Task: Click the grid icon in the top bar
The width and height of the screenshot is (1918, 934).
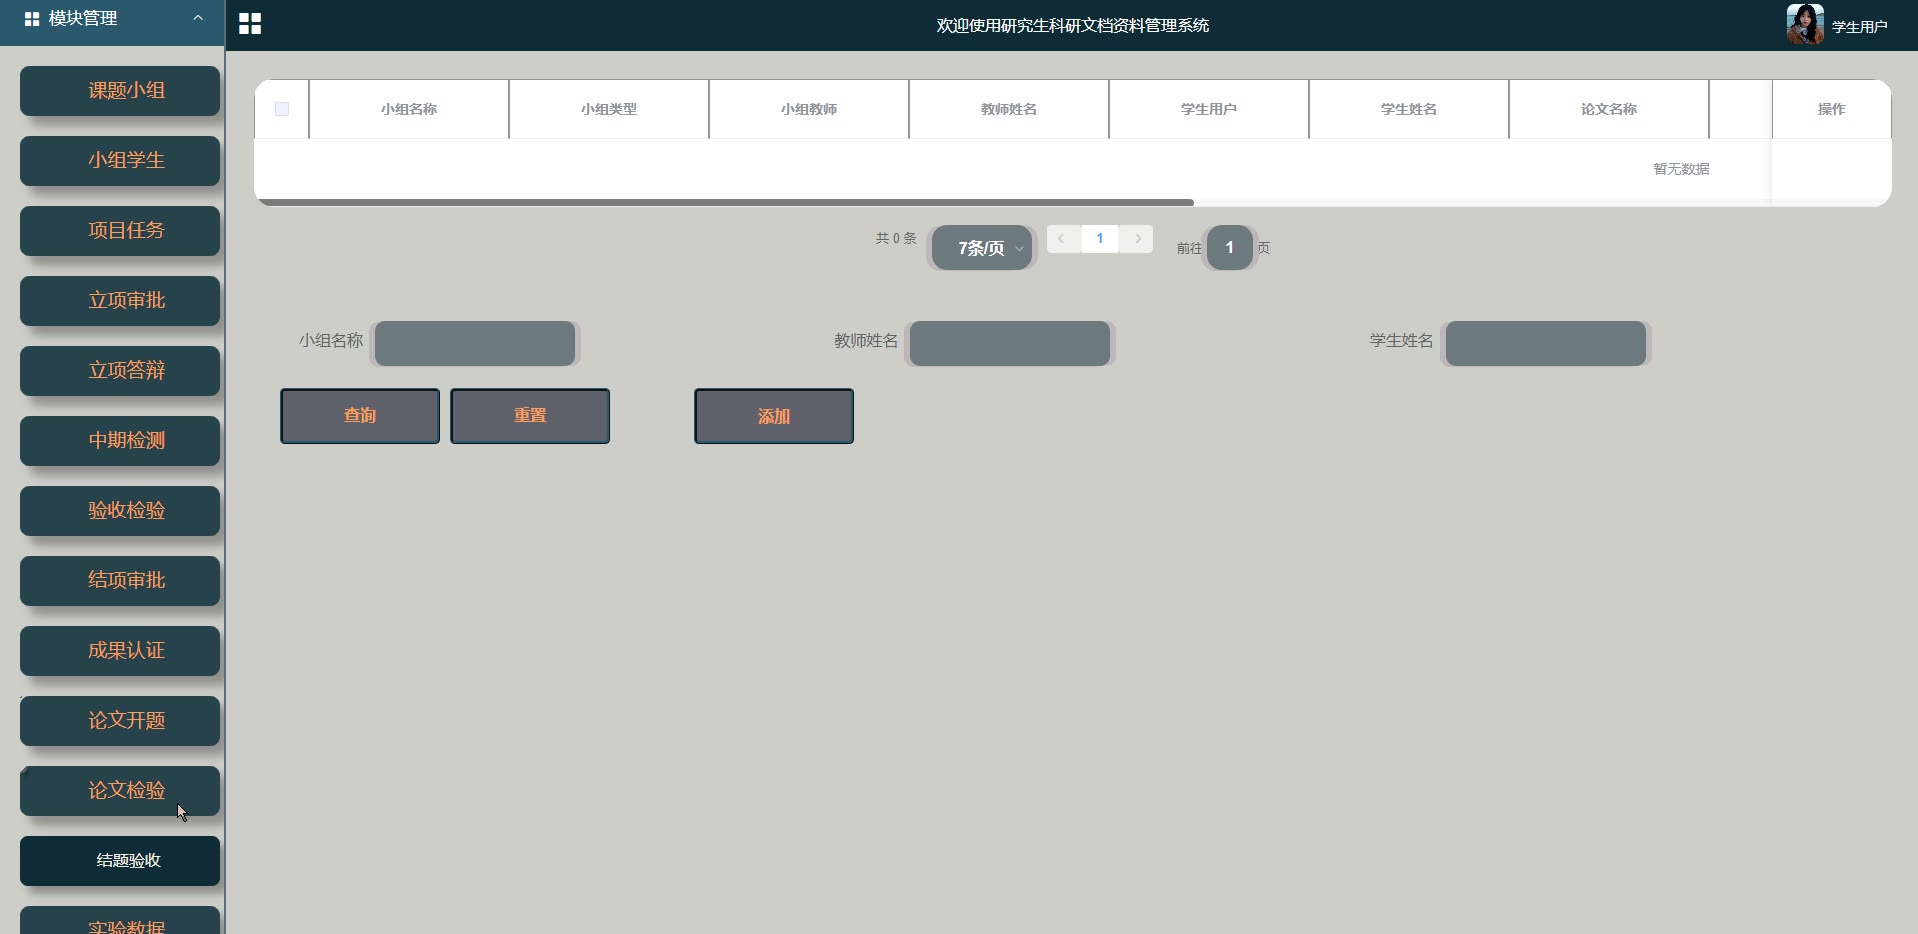Action: pos(250,24)
